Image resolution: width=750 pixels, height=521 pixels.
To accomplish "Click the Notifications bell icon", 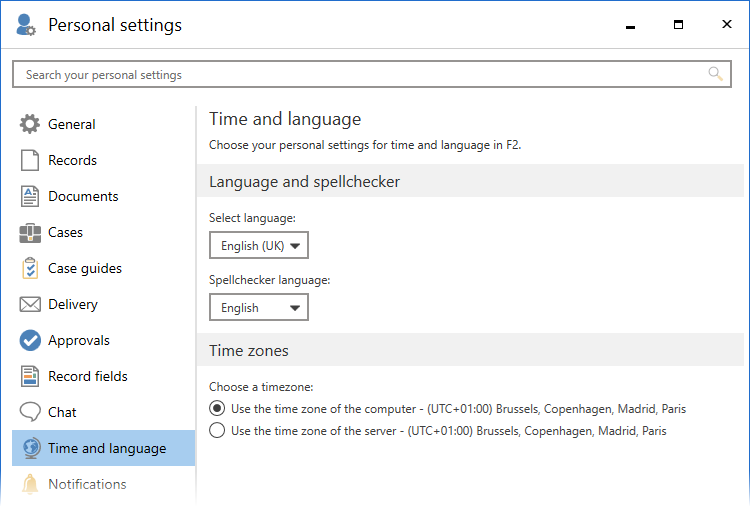I will pyautogui.click(x=30, y=484).
